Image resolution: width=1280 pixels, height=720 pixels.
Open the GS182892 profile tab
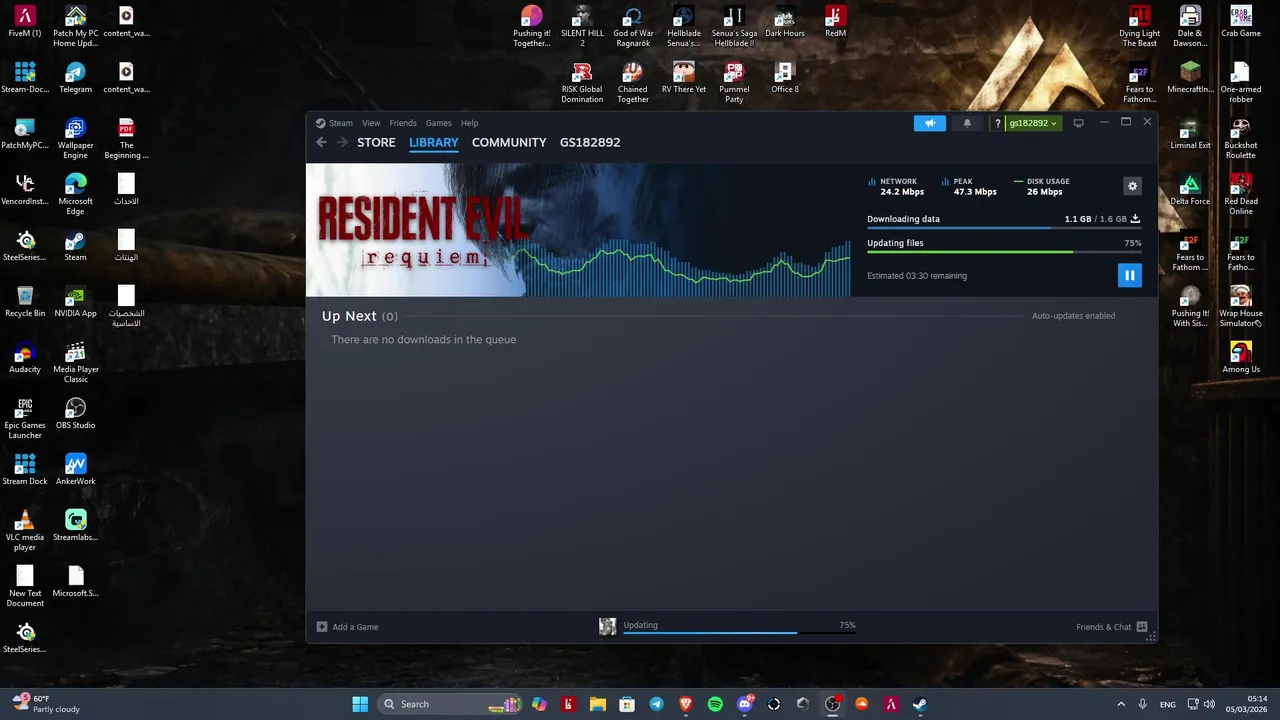pyautogui.click(x=590, y=142)
